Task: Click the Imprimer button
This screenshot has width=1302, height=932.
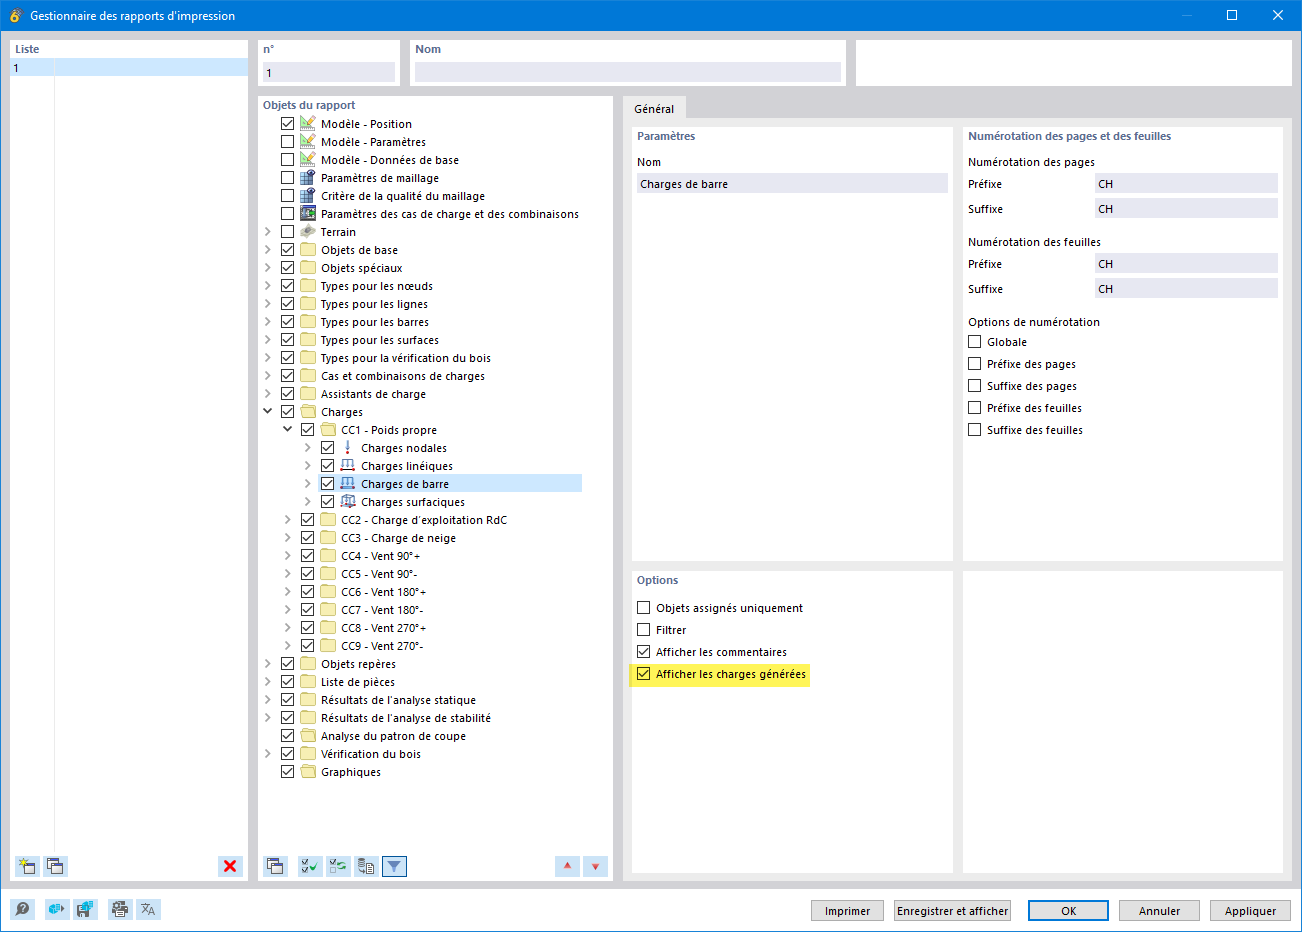Action: coord(847,911)
